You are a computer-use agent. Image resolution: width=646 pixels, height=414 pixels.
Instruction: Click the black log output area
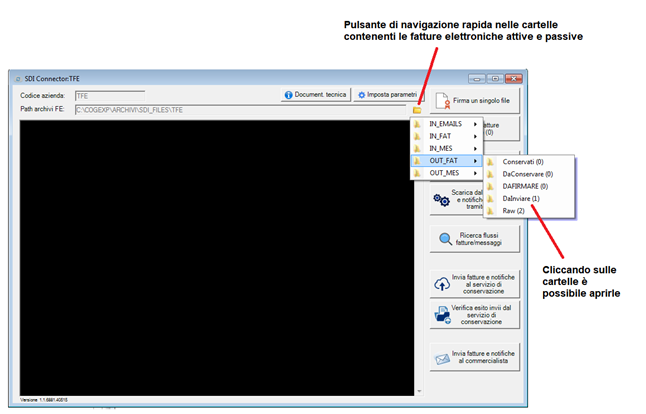(x=217, y=258)
